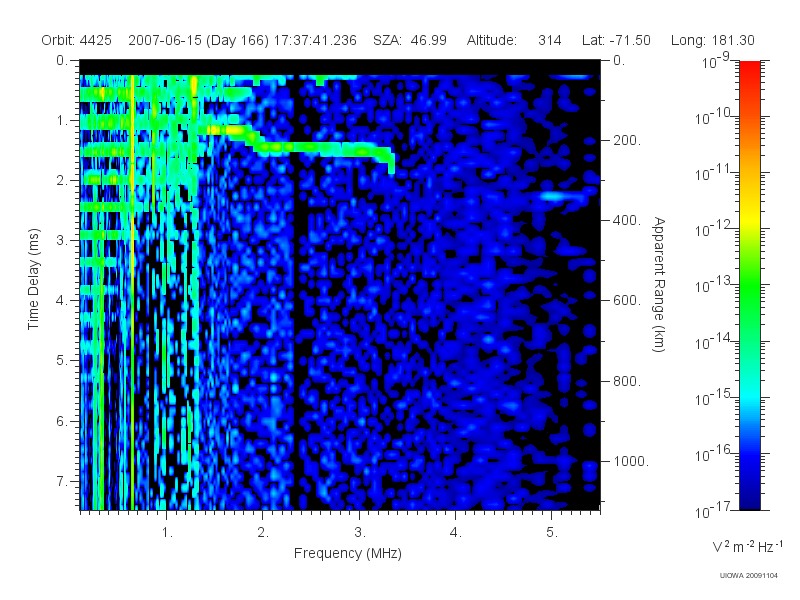Image resolution: width=800 pixels, height=600 pixels.
Task: Click the Frequency (MHz) axis label
Action: pos(347,554)
